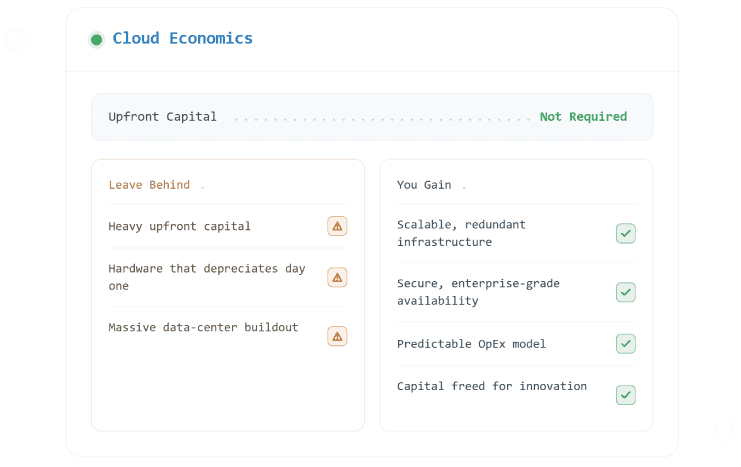
Task: Click warning icon beside Heavy upfront capital
Action: 337,226
